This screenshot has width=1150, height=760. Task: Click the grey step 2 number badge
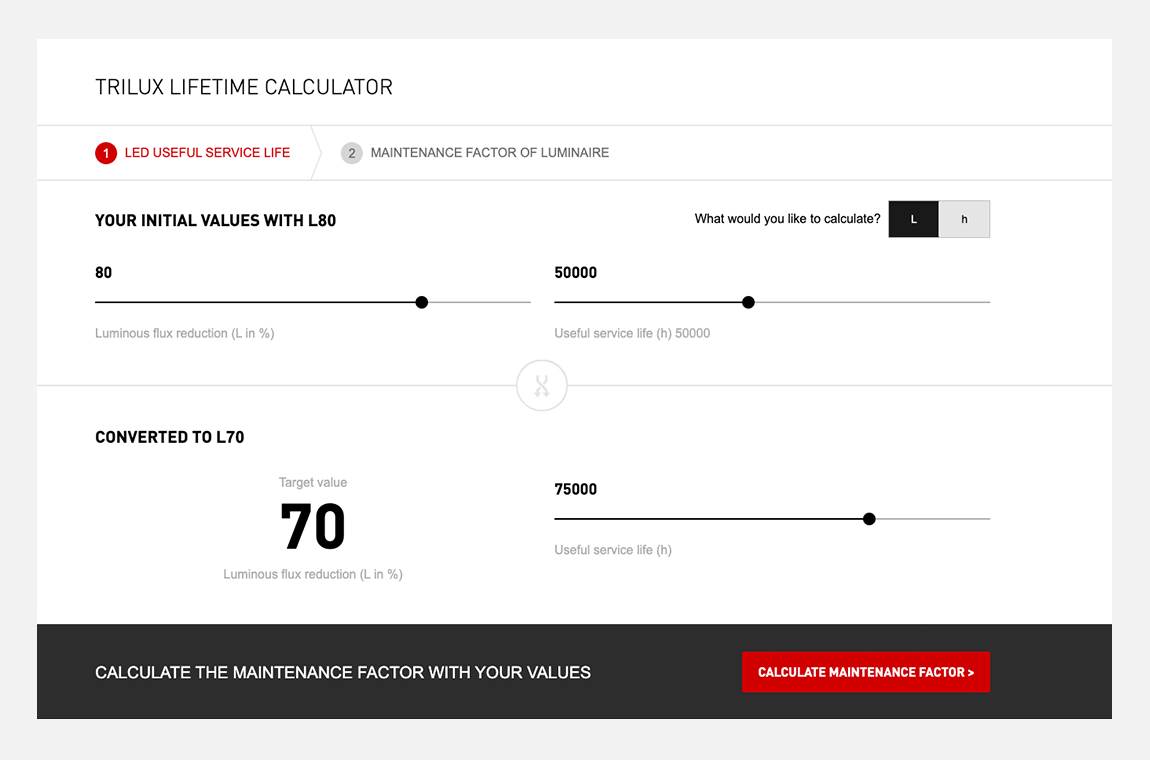pos(351,153)
